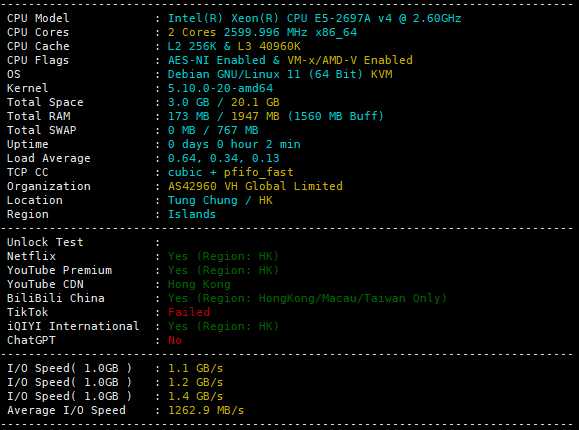Select the TikTok Failed result text
The width and height of the screenshot is (579, 430).
coord(189,313)
